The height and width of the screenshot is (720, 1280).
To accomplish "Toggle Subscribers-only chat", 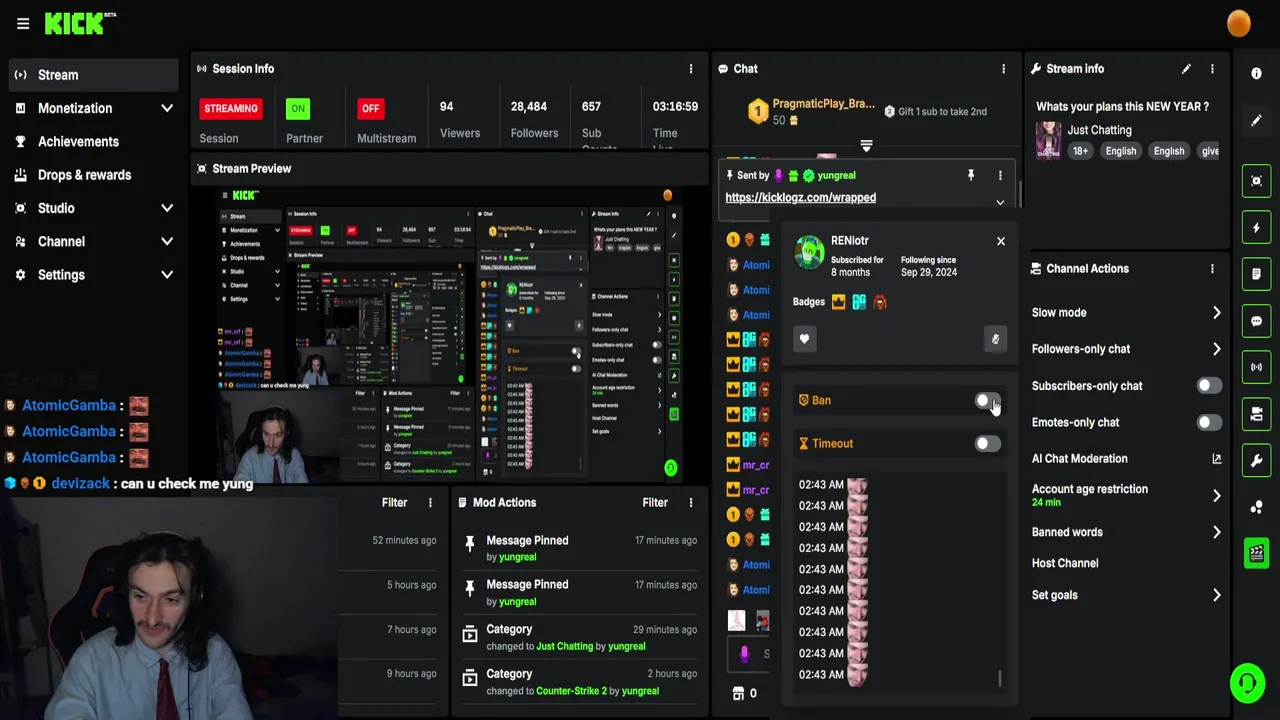I will point(1208,386).
